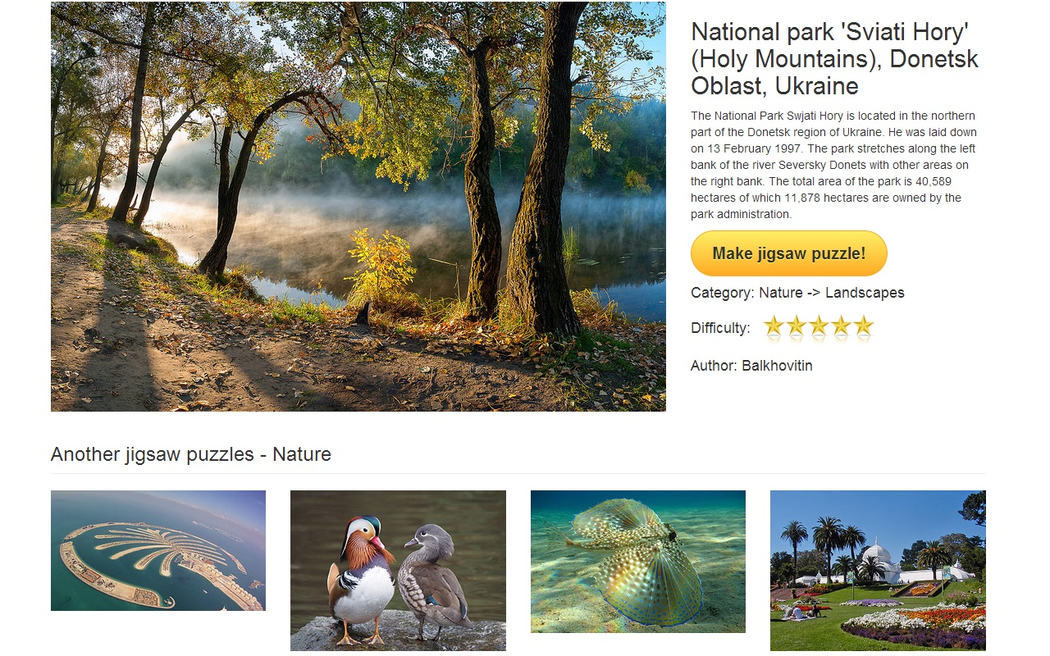This screenshot has width=1050, height=656.
Task: Select the spotted fish underwater thumbnail
Action: coord(638,561)
